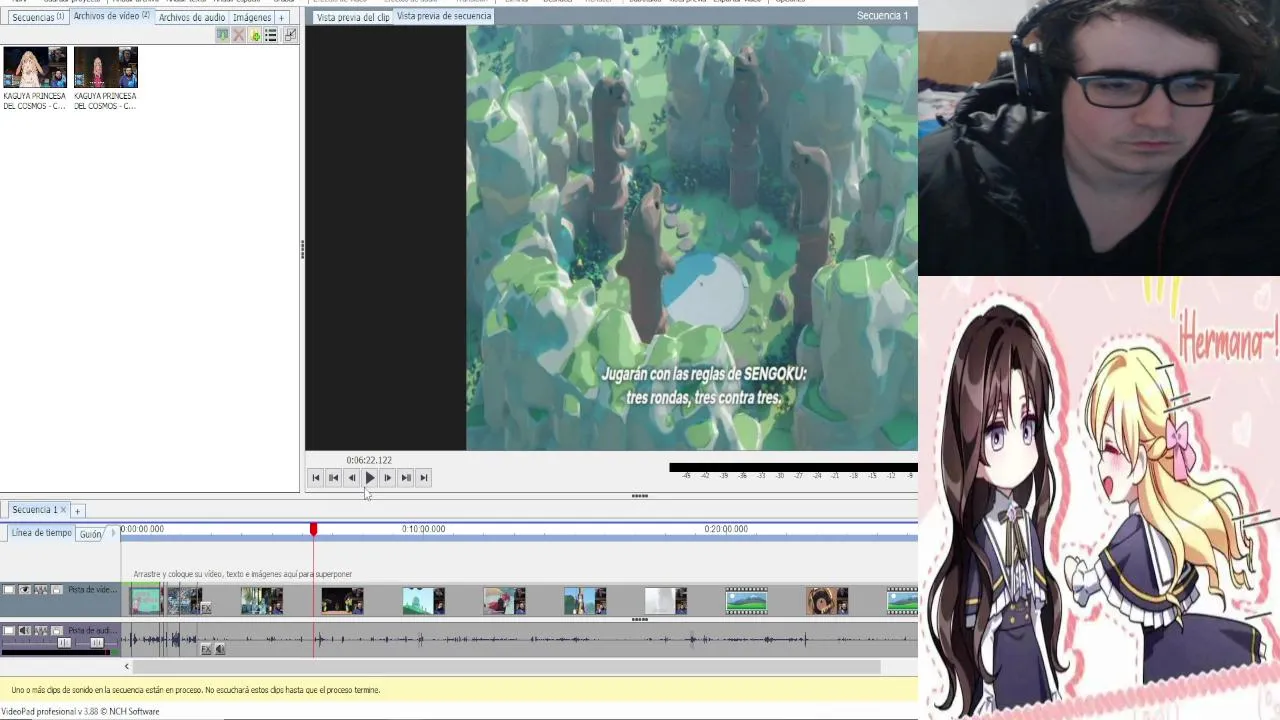The height and width of the screenshot is (720, 1280).
Task: Add a new bin tab with the plus button
Action: coord(281,17)
